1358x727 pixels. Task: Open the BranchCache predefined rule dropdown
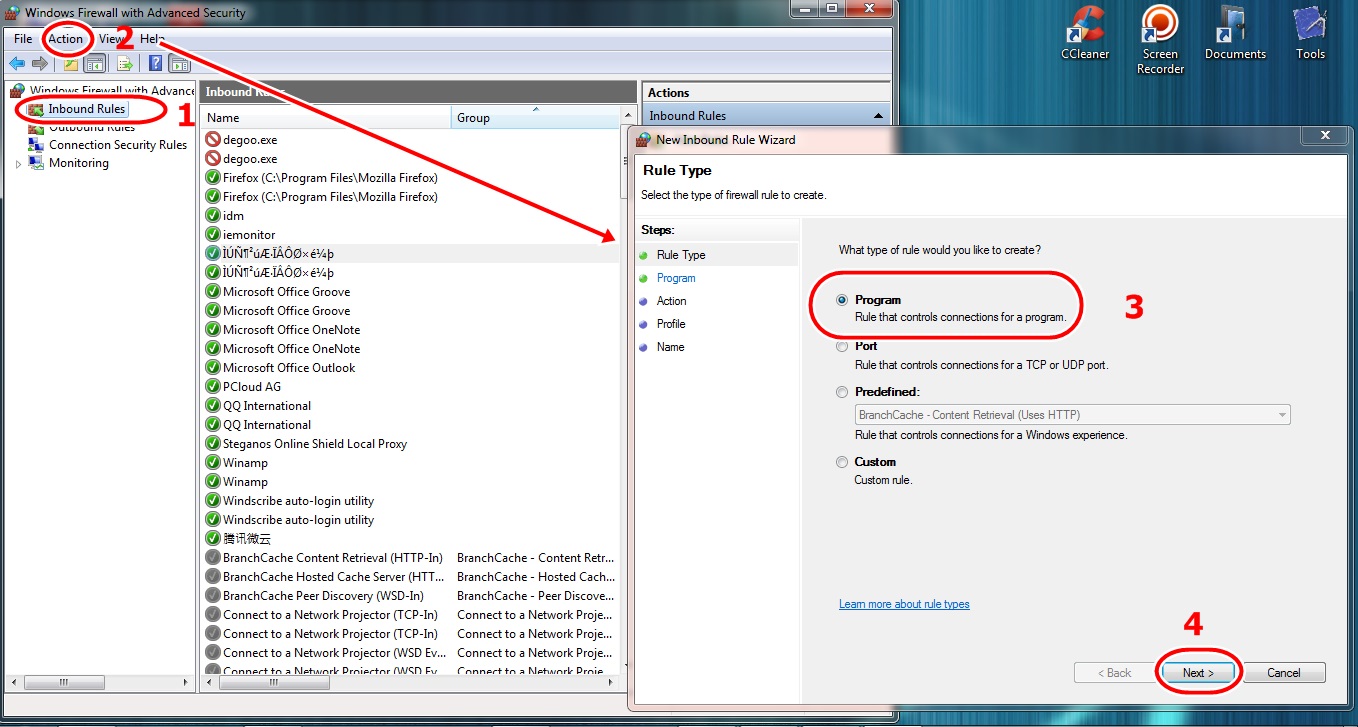click(1072, 415)
